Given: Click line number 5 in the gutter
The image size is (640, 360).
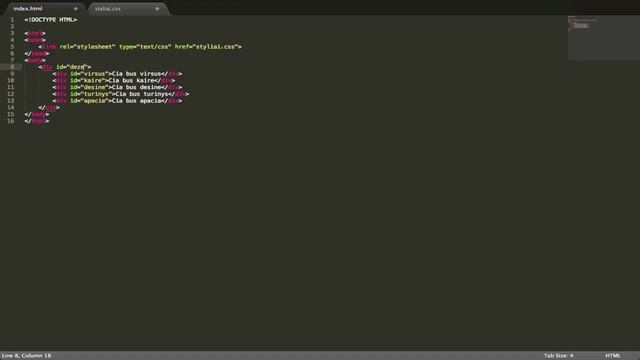Looking at the screenshot, I should tap(12, 47).
